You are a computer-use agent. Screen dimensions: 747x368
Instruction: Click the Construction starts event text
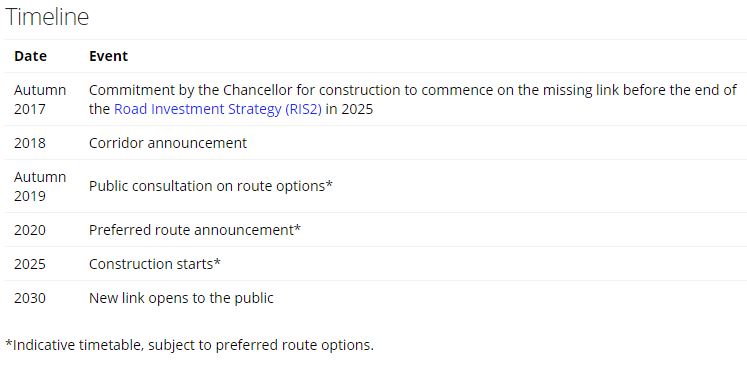[155, 264]
